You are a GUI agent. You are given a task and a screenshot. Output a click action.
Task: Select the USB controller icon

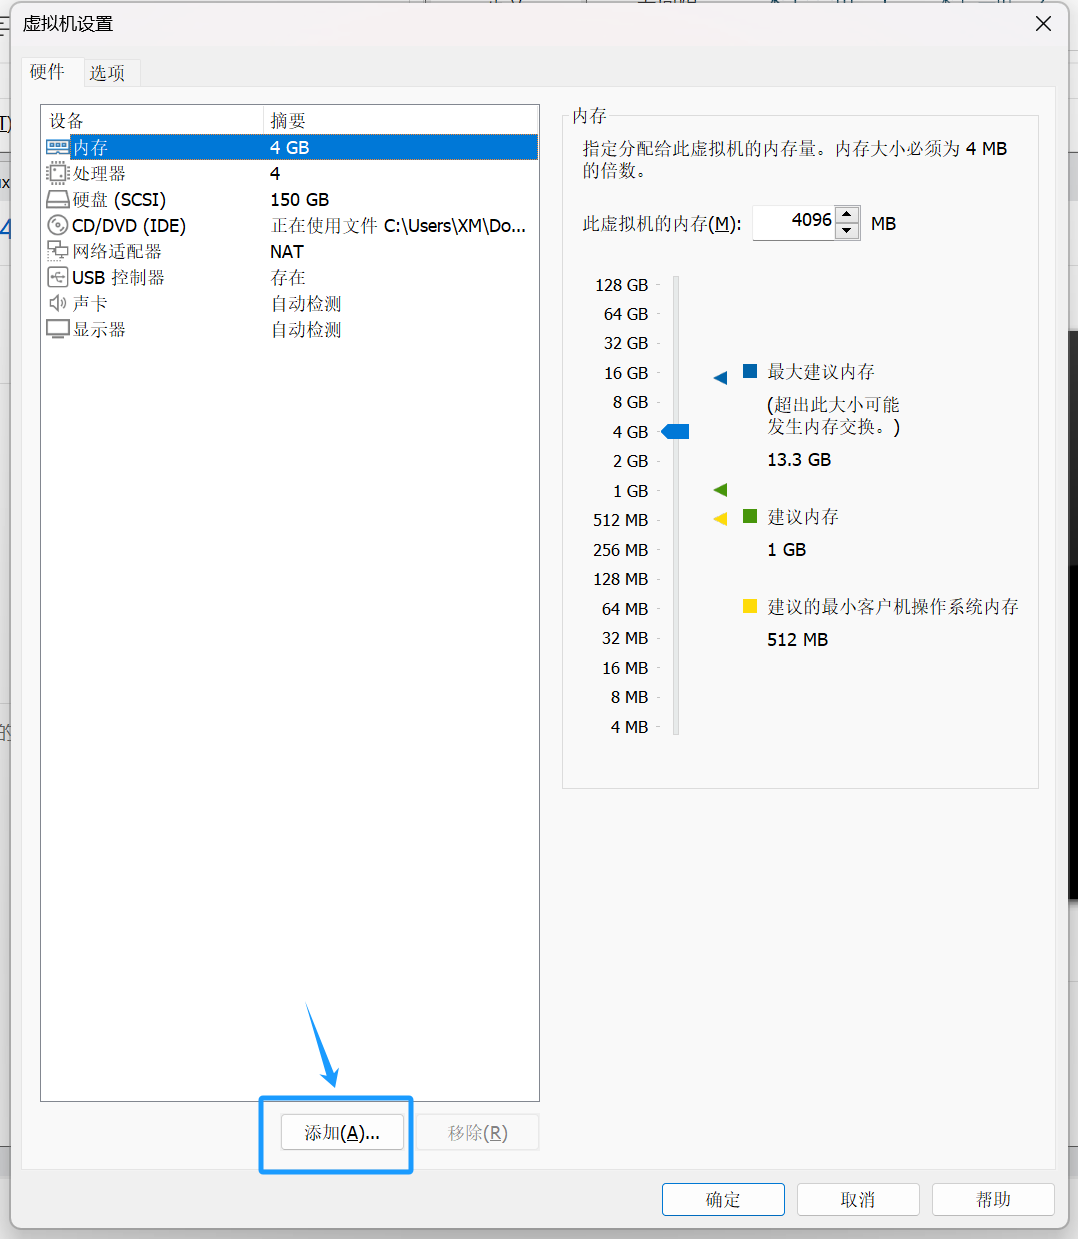[58, 277]
